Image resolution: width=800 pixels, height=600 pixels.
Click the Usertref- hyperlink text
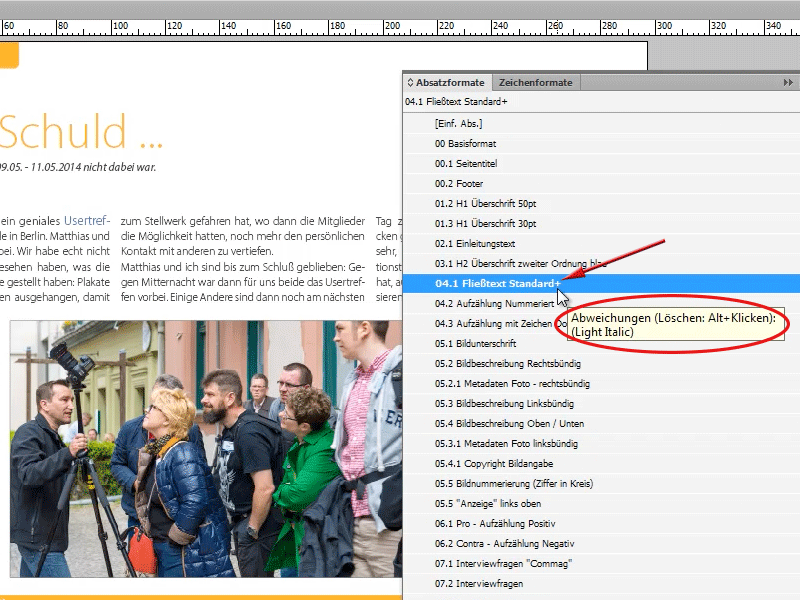coord(87,220)
